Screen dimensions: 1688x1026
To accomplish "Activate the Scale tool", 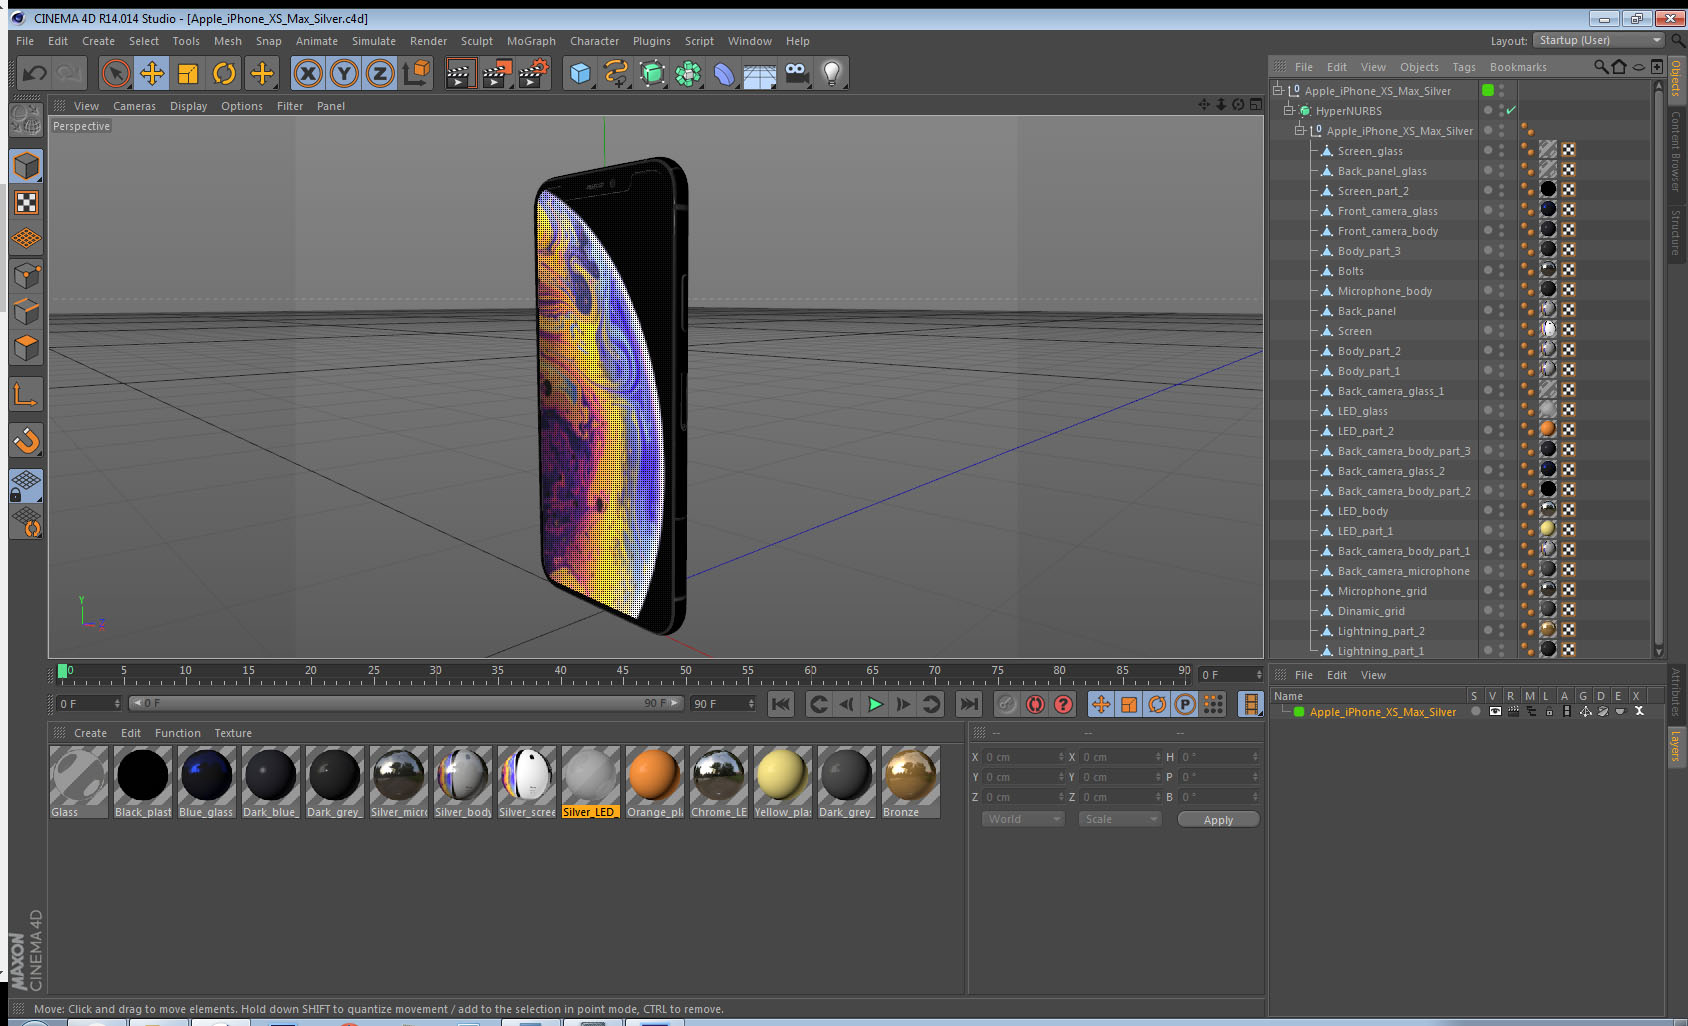I will tap(188, 73).
